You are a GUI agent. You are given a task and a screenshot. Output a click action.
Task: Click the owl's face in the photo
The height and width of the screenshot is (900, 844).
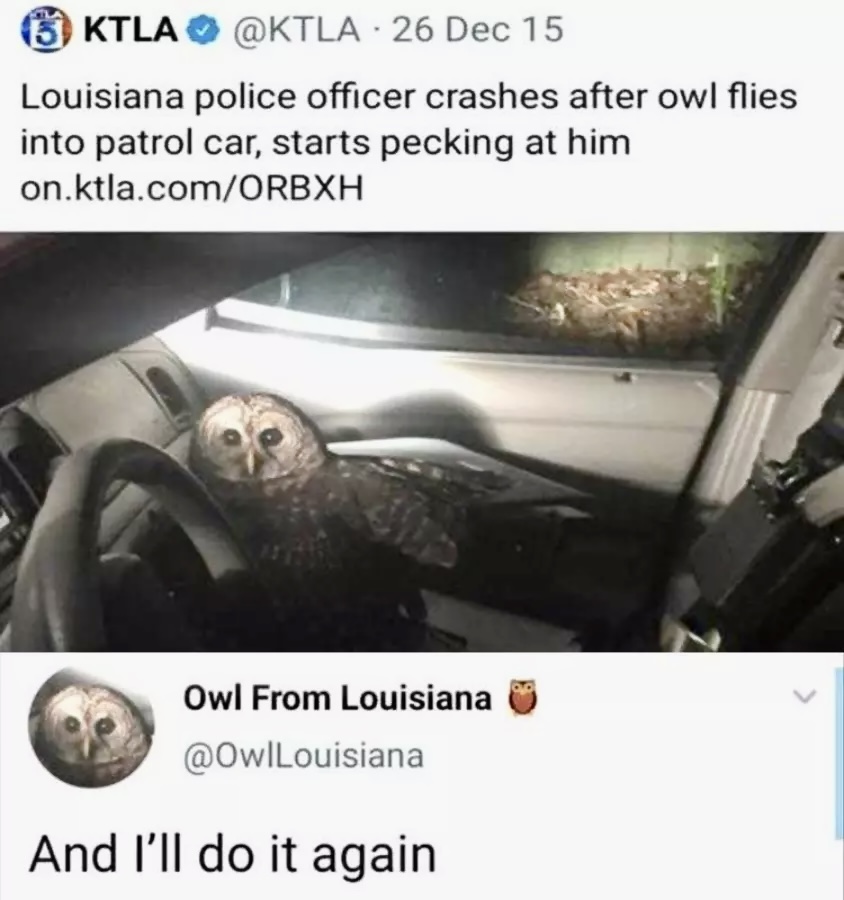[x=255, y=438]
